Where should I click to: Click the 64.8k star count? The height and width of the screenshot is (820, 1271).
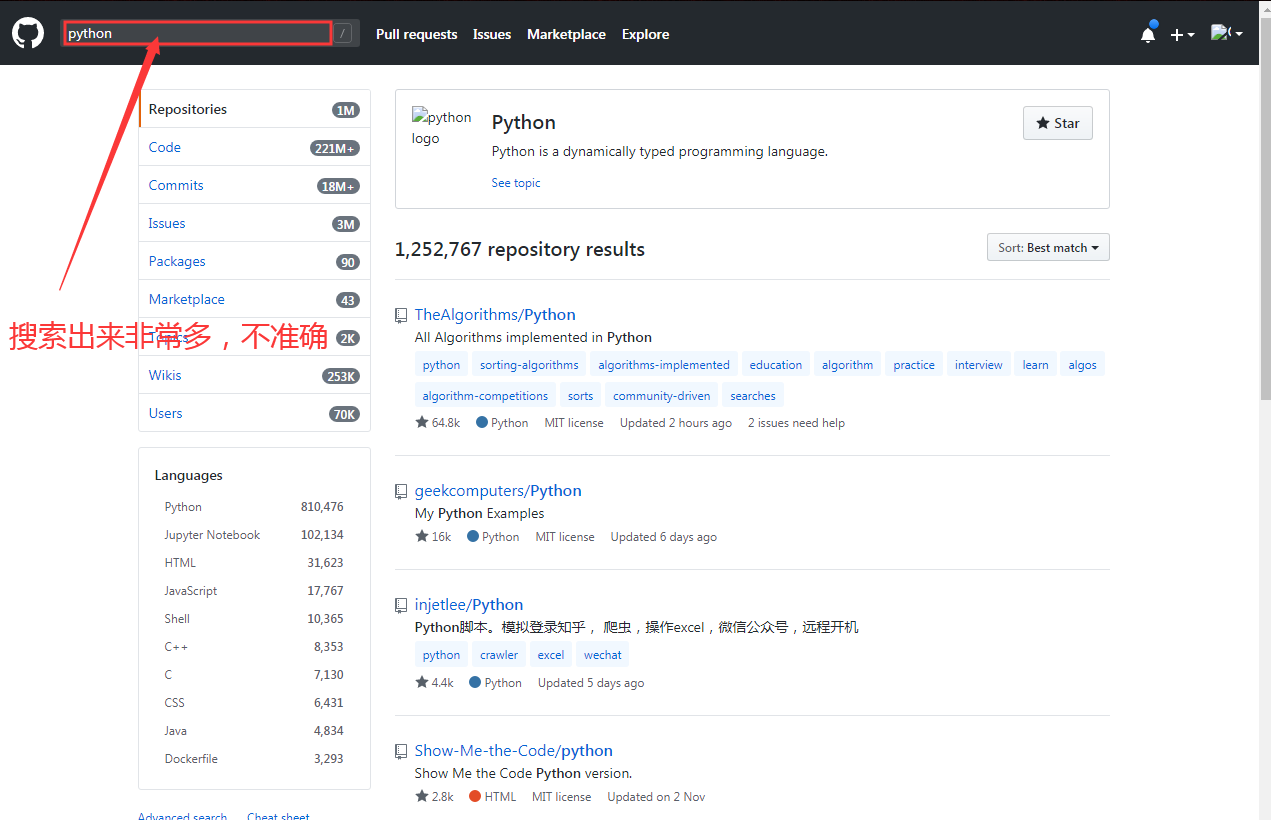[x=438, y=423]
